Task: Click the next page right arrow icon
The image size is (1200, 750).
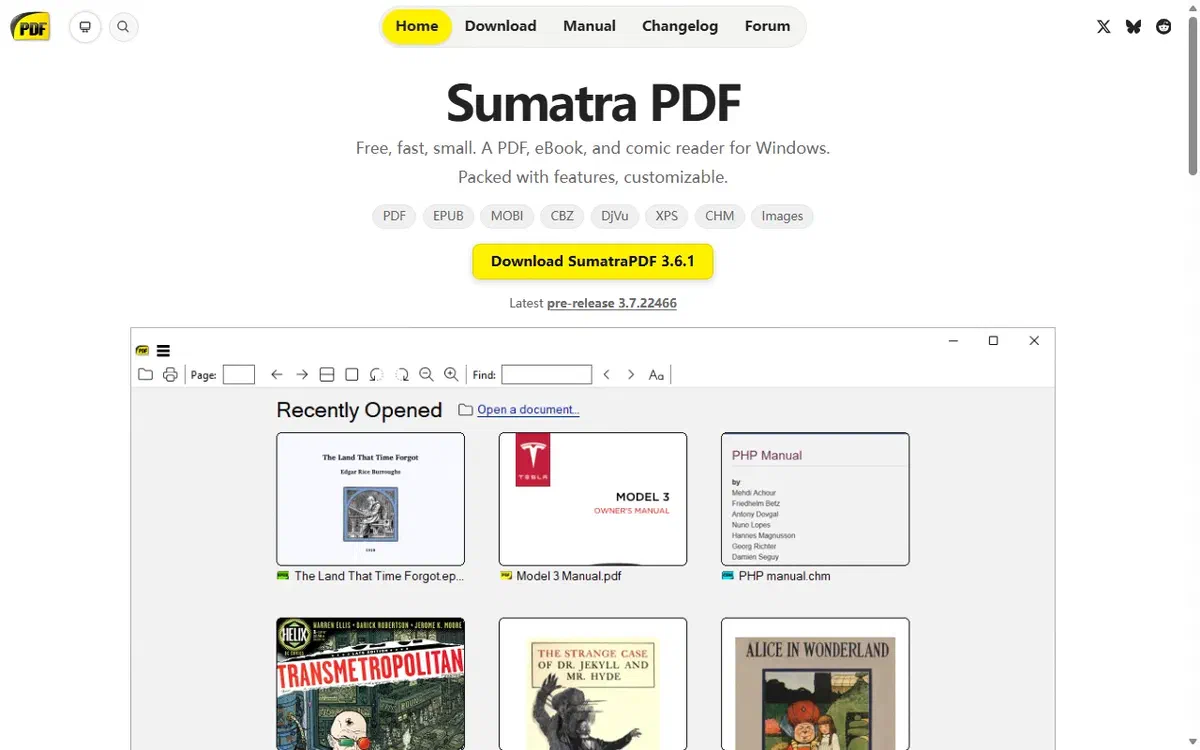Action: tap(302, 374)
